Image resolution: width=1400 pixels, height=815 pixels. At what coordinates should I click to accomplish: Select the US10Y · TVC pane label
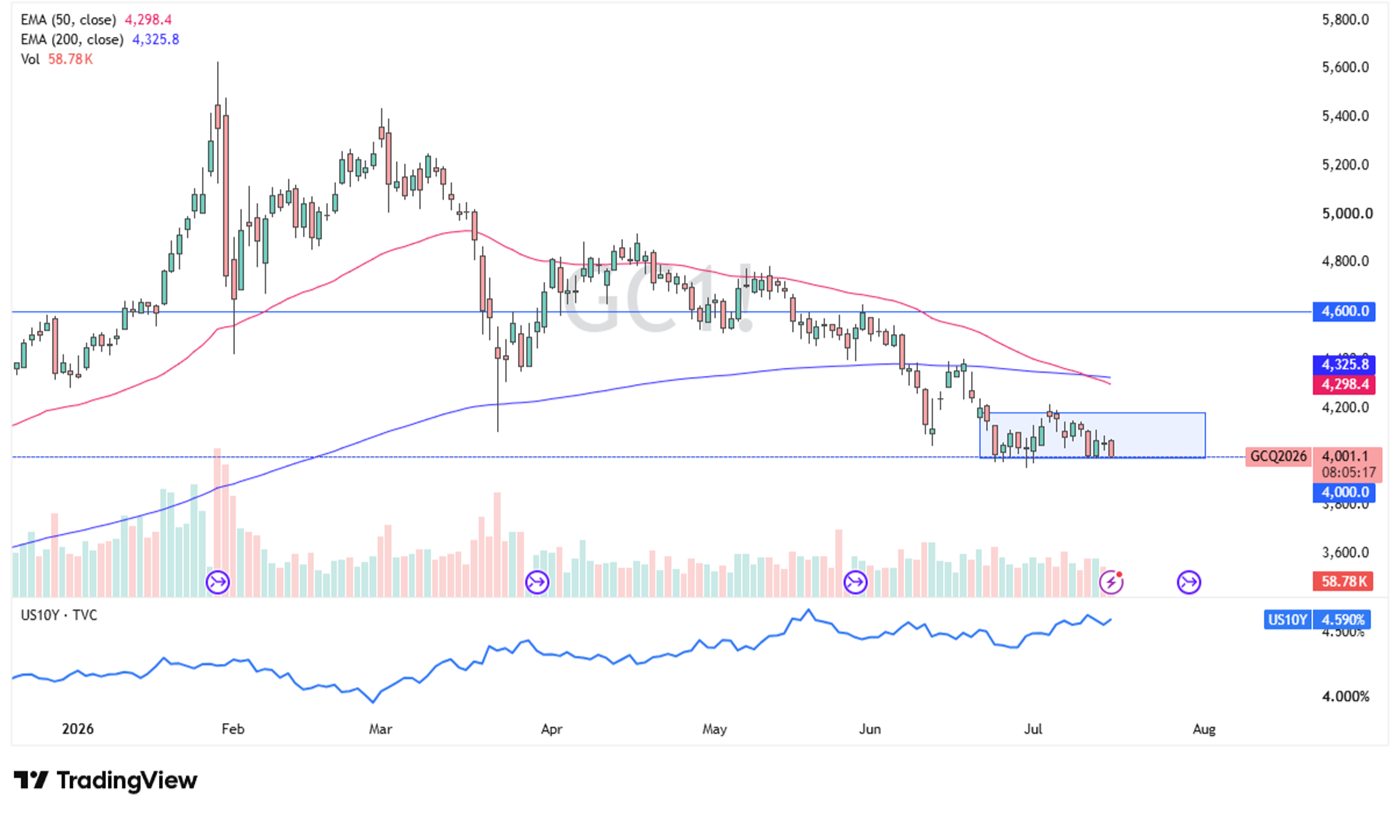click(61, 616)
